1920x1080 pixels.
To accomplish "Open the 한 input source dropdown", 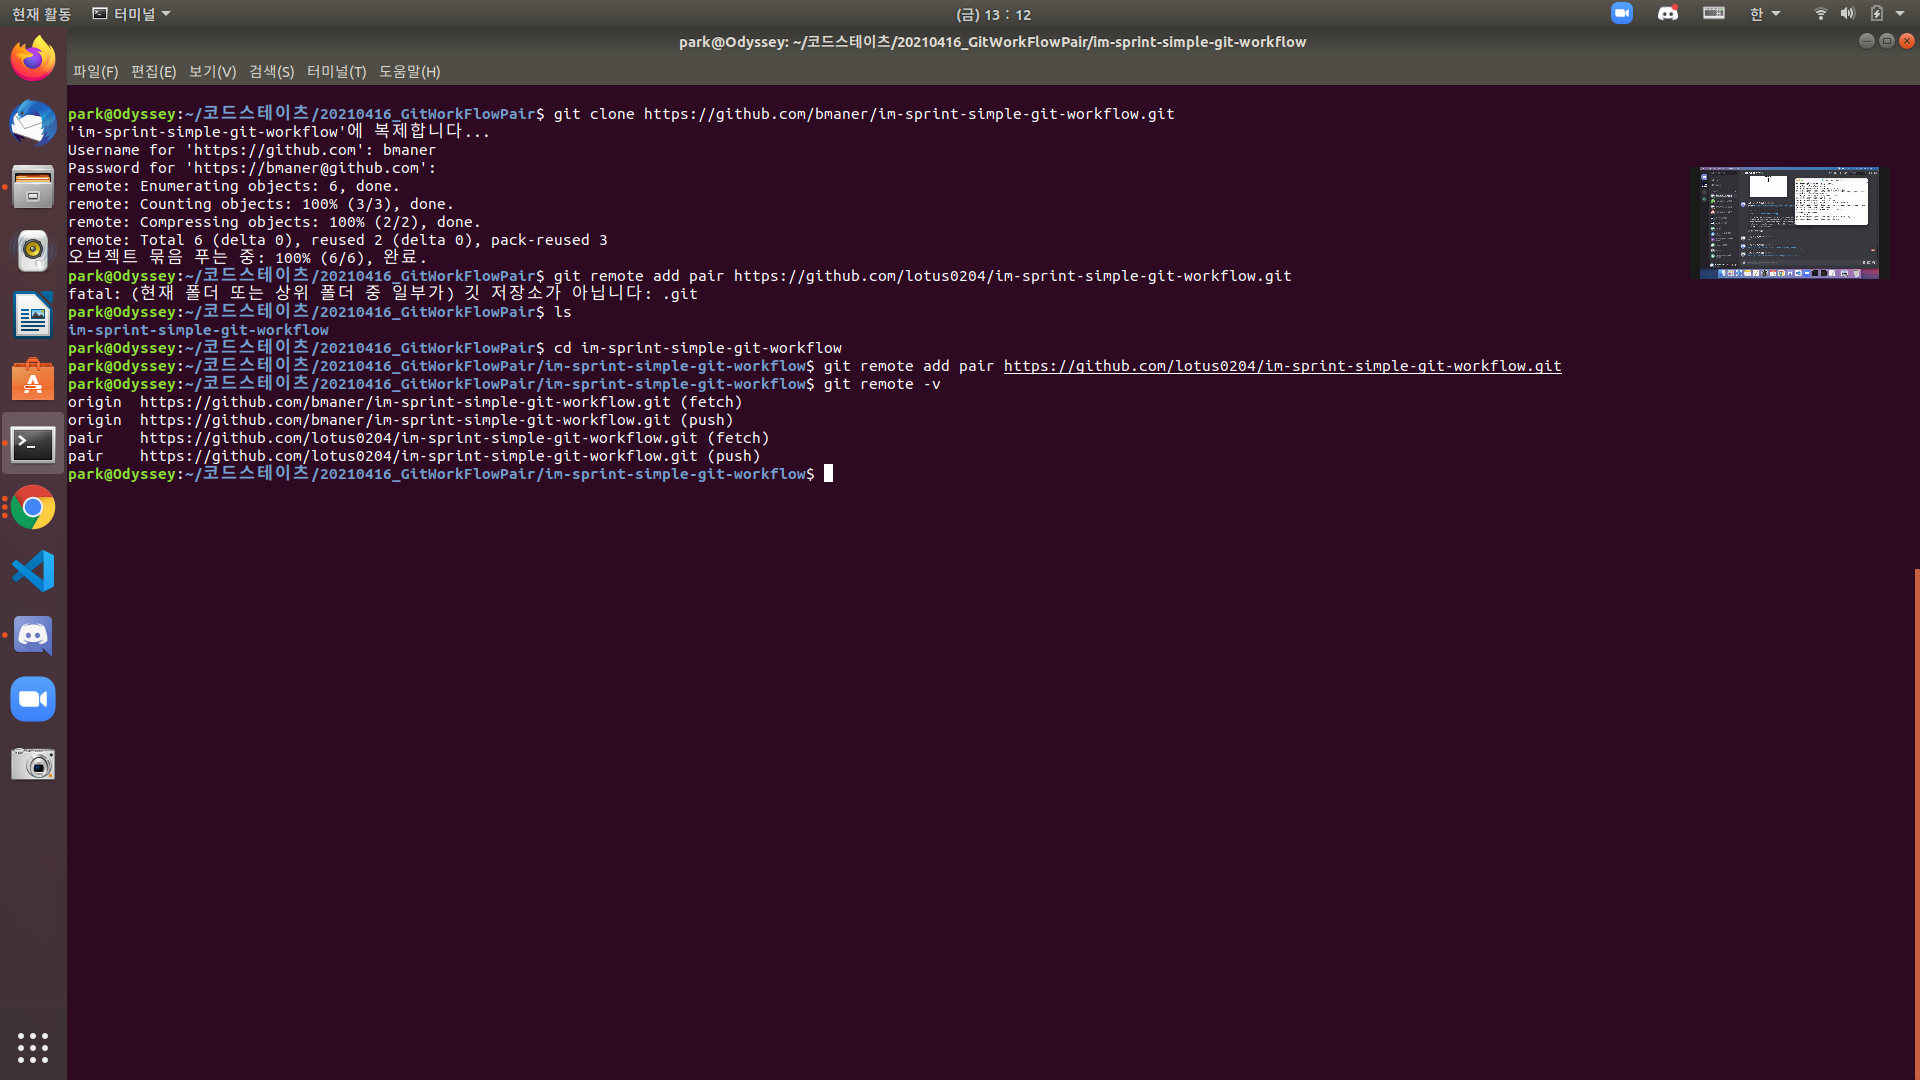I will coord(1764,14).
